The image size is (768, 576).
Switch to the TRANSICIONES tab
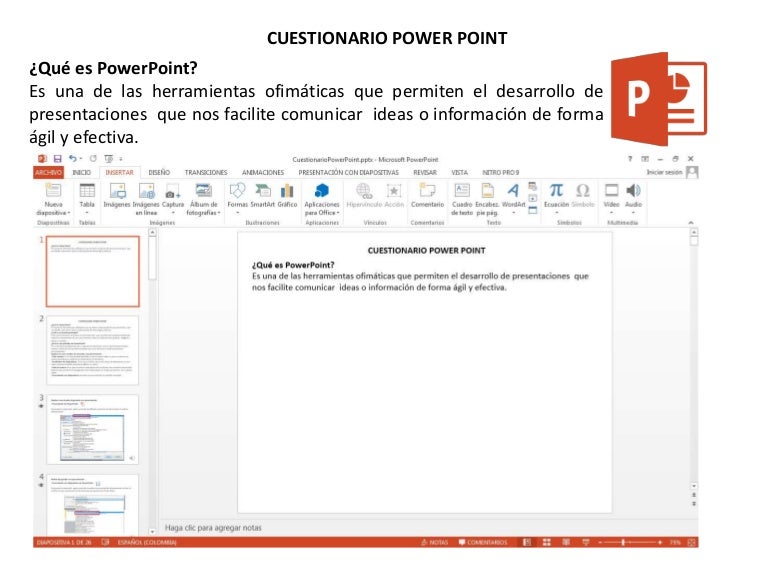(x=206, y=172)
